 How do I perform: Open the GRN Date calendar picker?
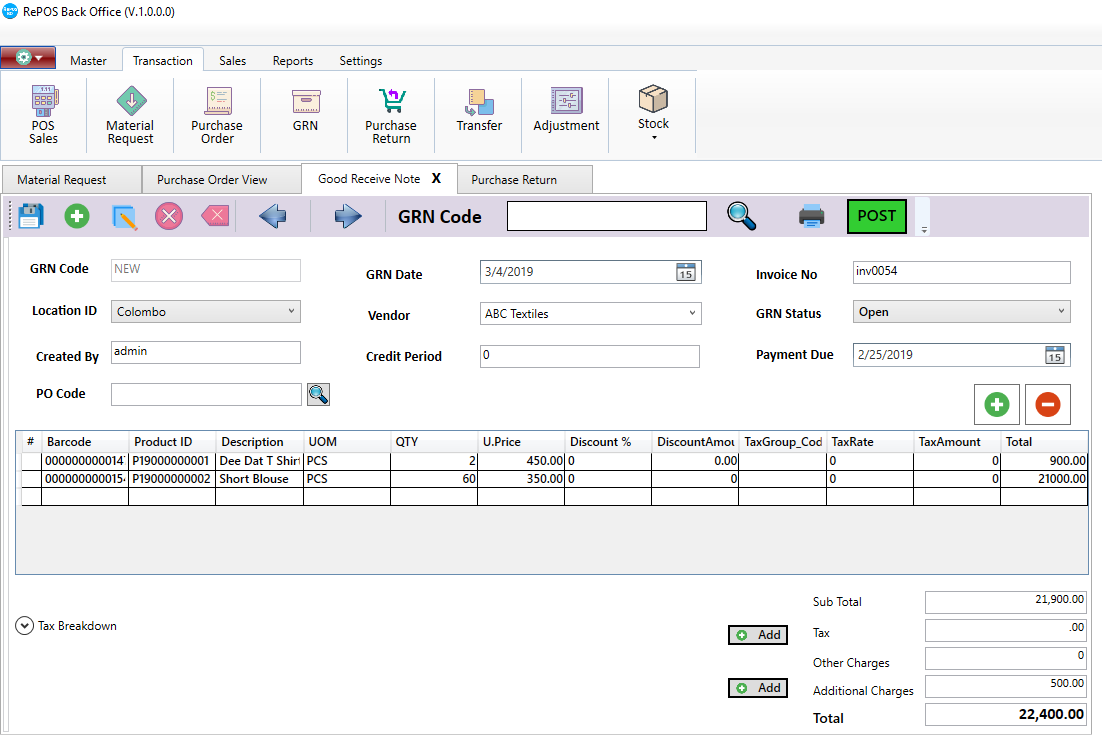coord(686,272)
